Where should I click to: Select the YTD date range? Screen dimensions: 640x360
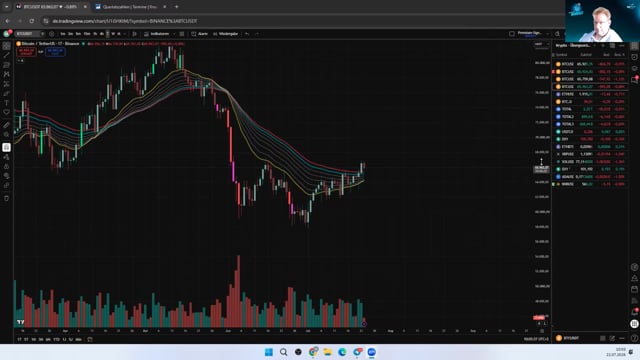tap(56, 339)
